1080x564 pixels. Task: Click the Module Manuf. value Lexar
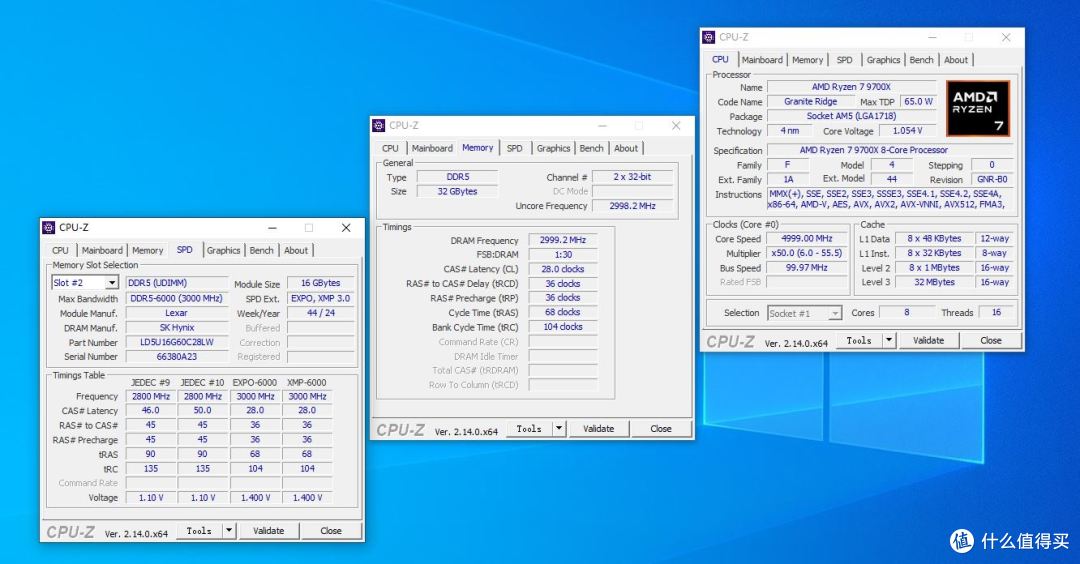click(177, 313)
